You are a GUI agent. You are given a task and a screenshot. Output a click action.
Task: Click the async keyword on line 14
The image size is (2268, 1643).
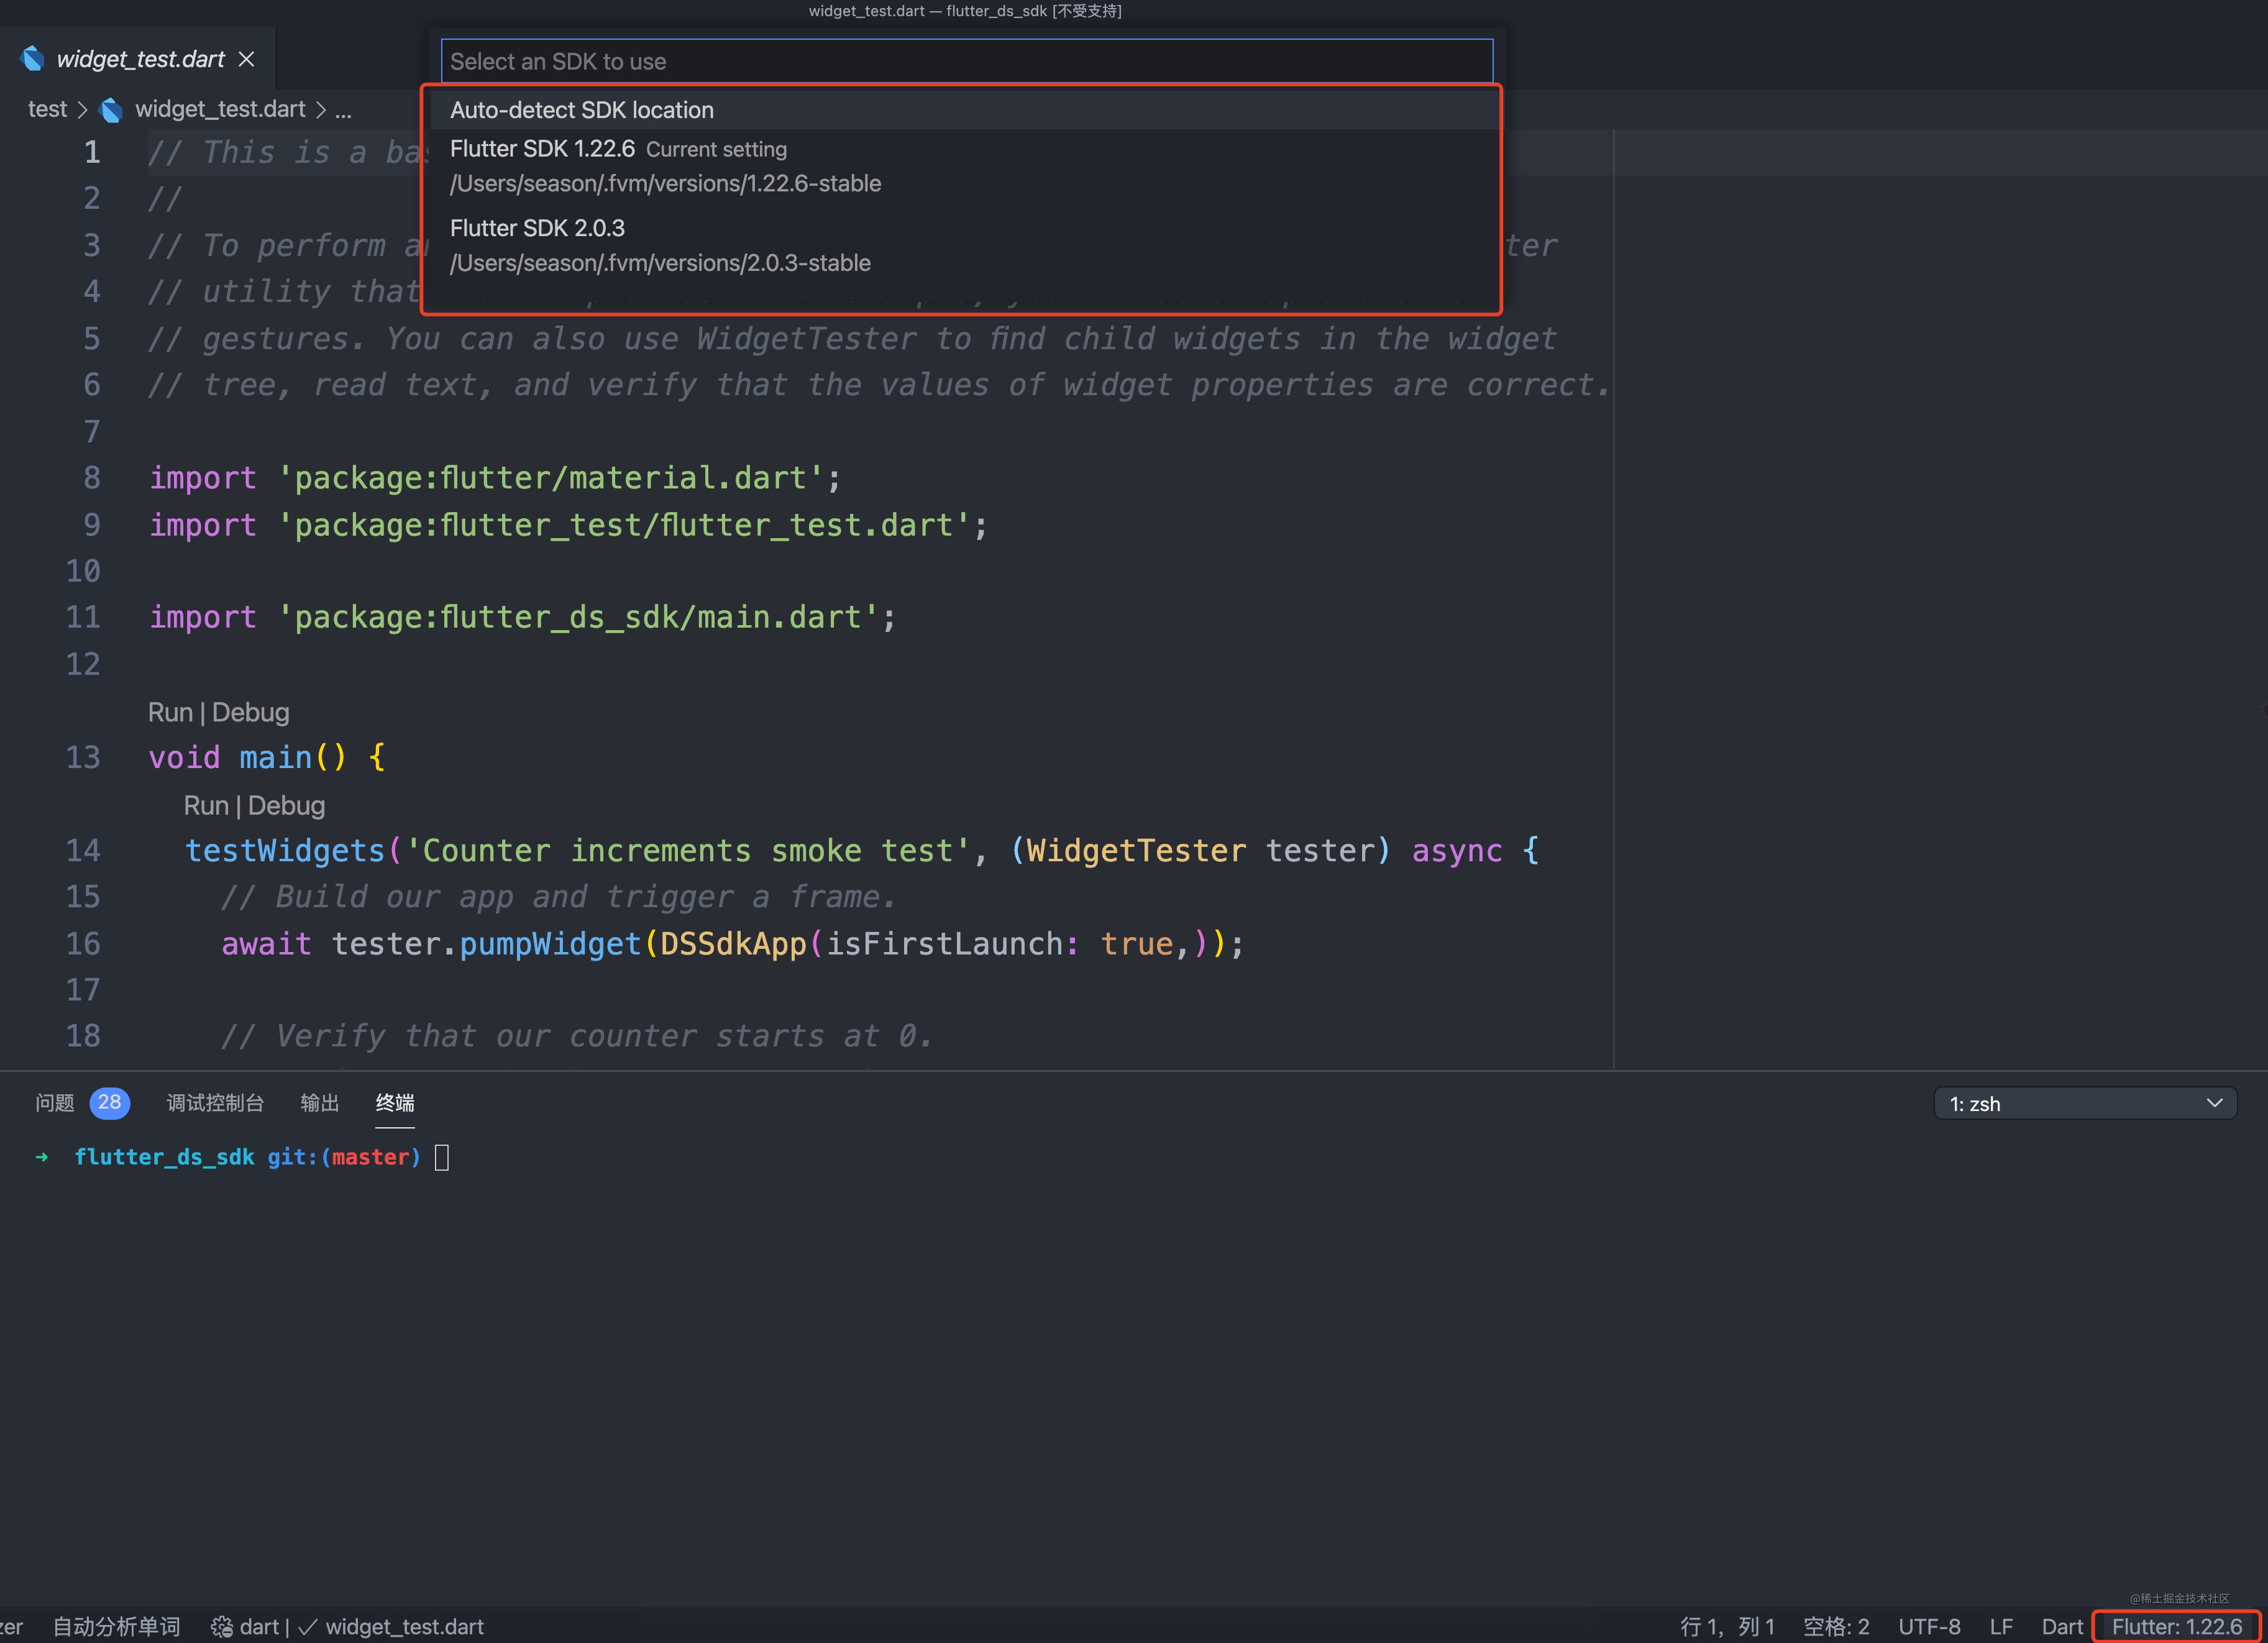pyautogui.click(x=1457, y=850)
